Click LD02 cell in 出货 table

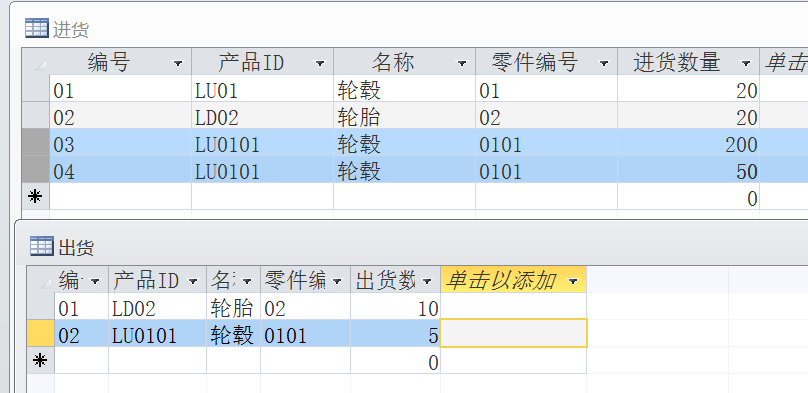click(157, 306)
